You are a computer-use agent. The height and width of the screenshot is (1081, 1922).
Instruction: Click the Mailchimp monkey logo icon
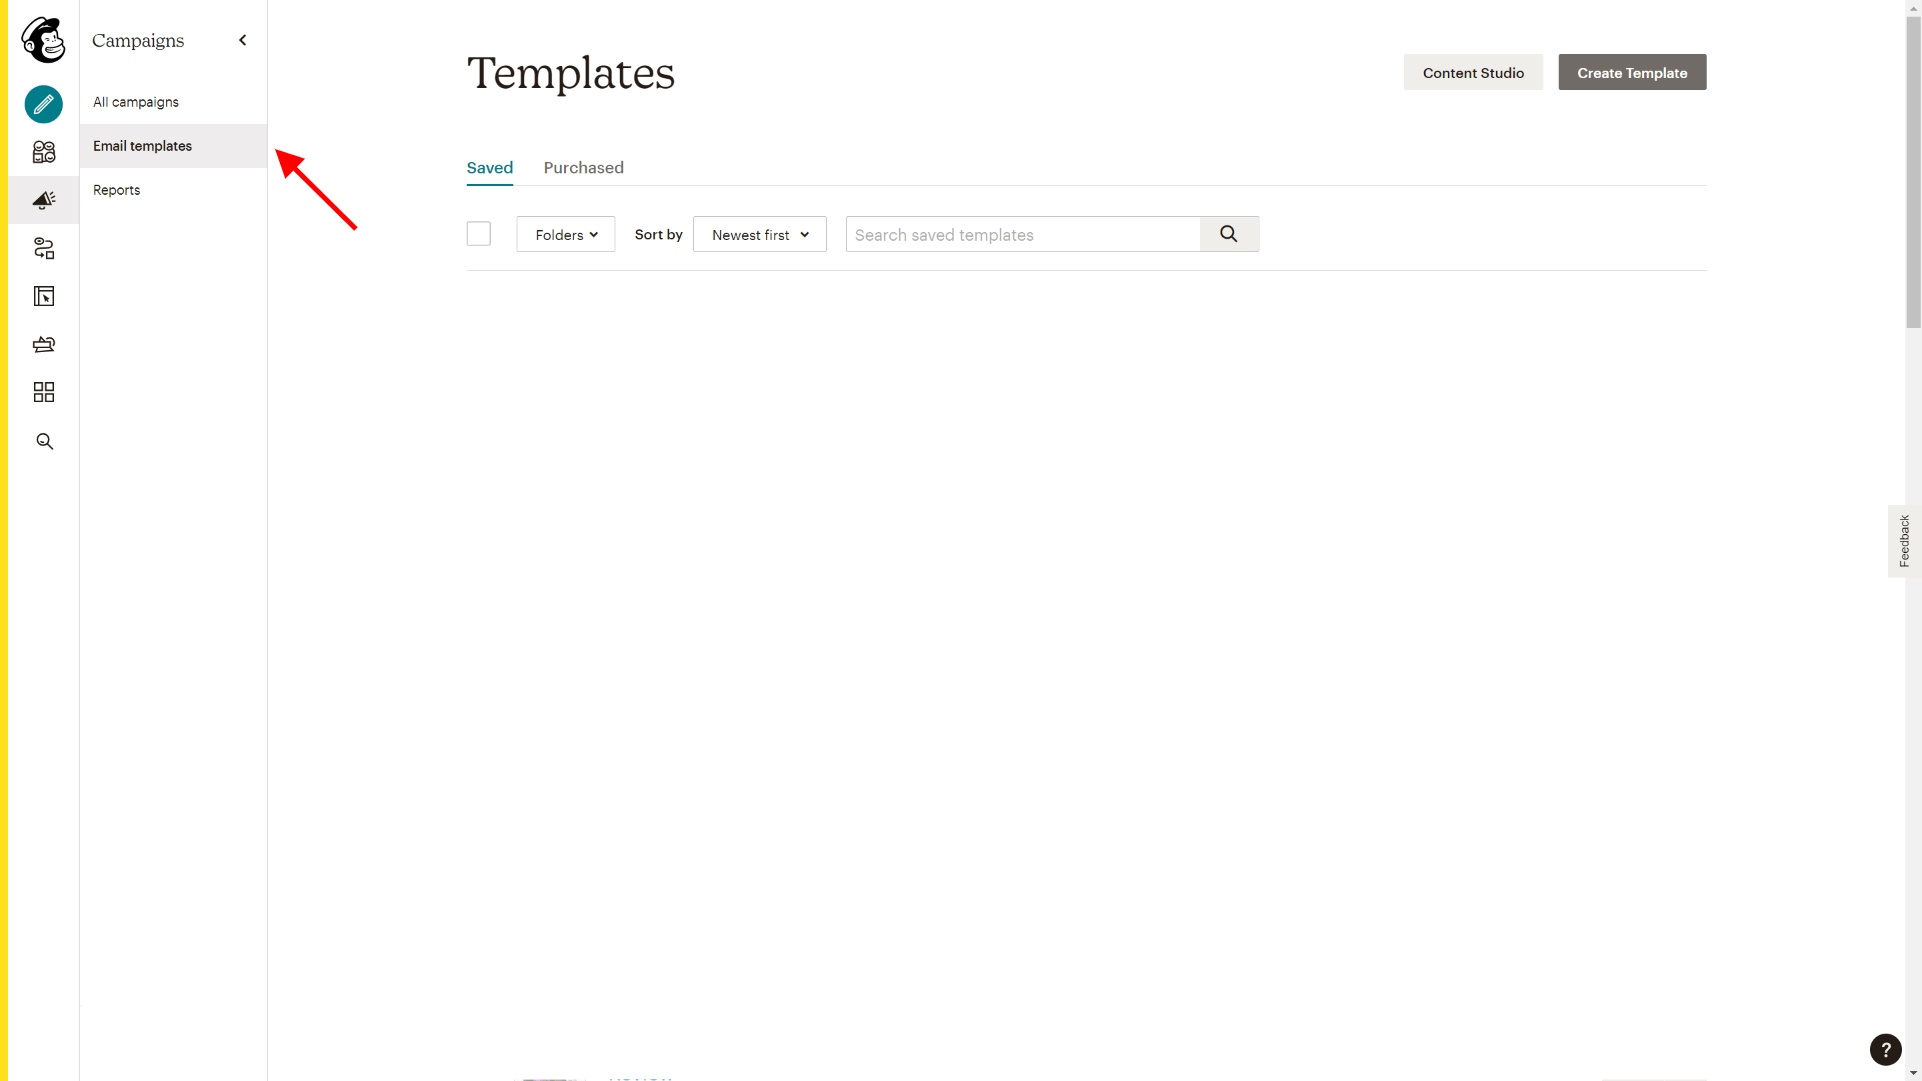42,40
